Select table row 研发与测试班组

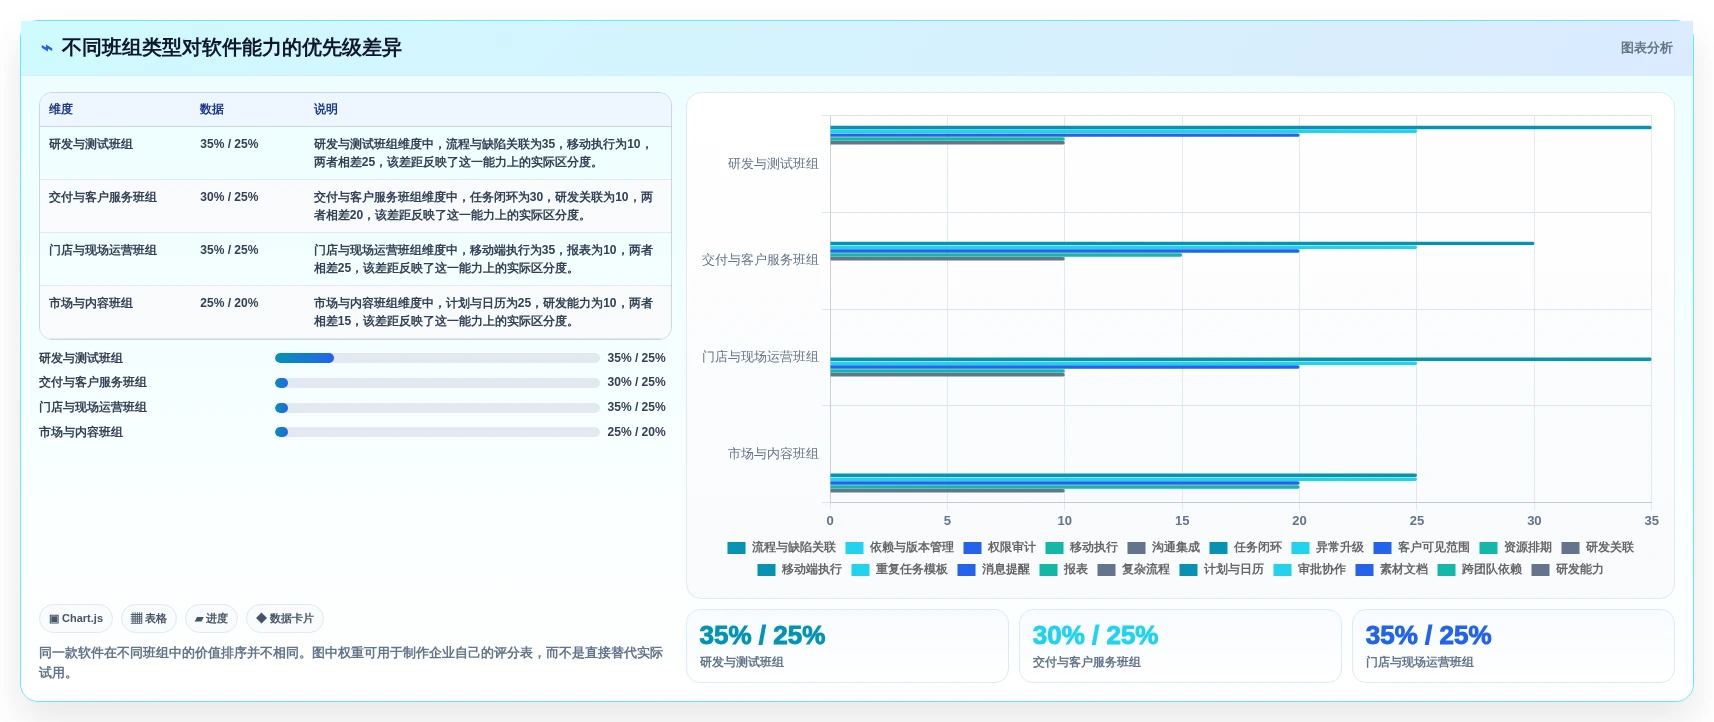click(x=355, y=153)
